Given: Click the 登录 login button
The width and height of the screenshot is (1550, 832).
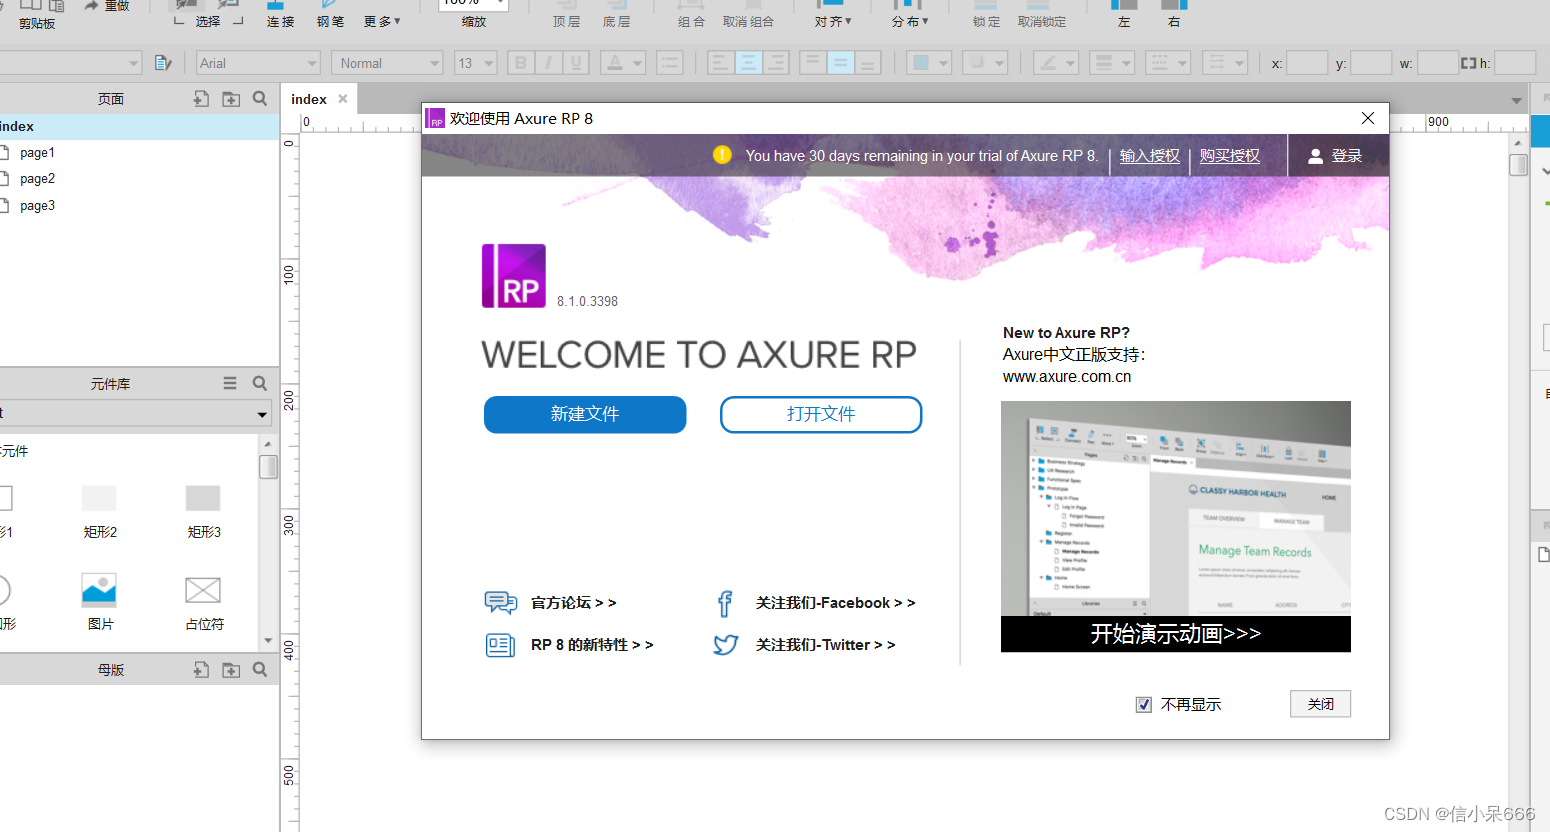Looking at the screenshot, I should [x=1336, y=156].
